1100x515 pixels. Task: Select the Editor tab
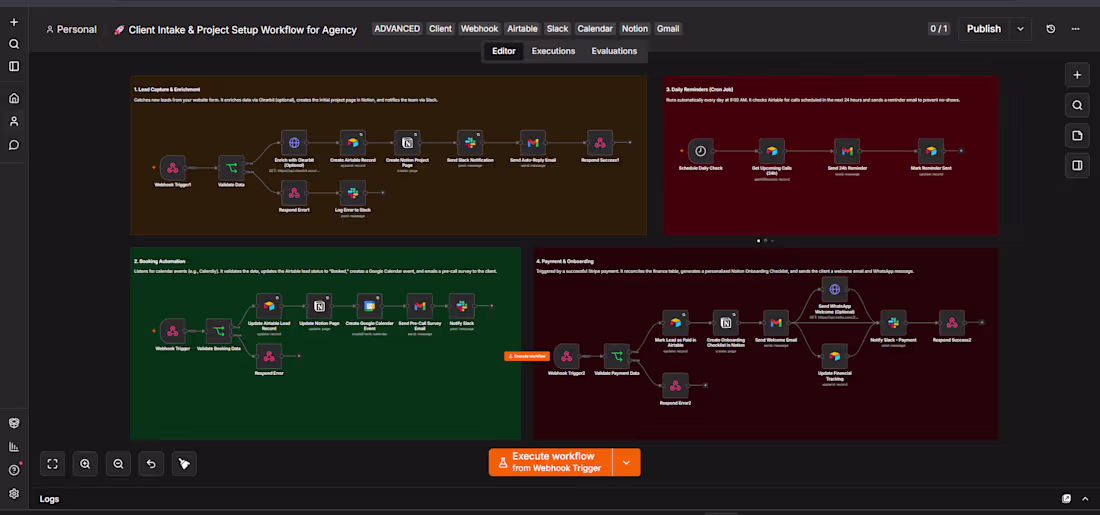504,51
